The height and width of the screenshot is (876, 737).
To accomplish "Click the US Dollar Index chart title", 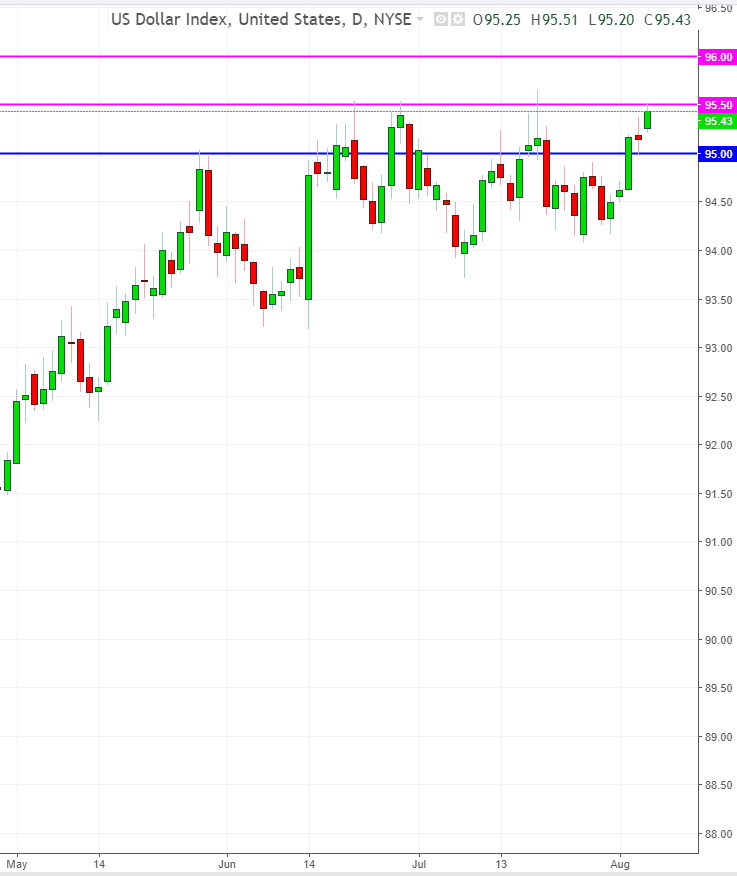I will click(x=260, y=19).
